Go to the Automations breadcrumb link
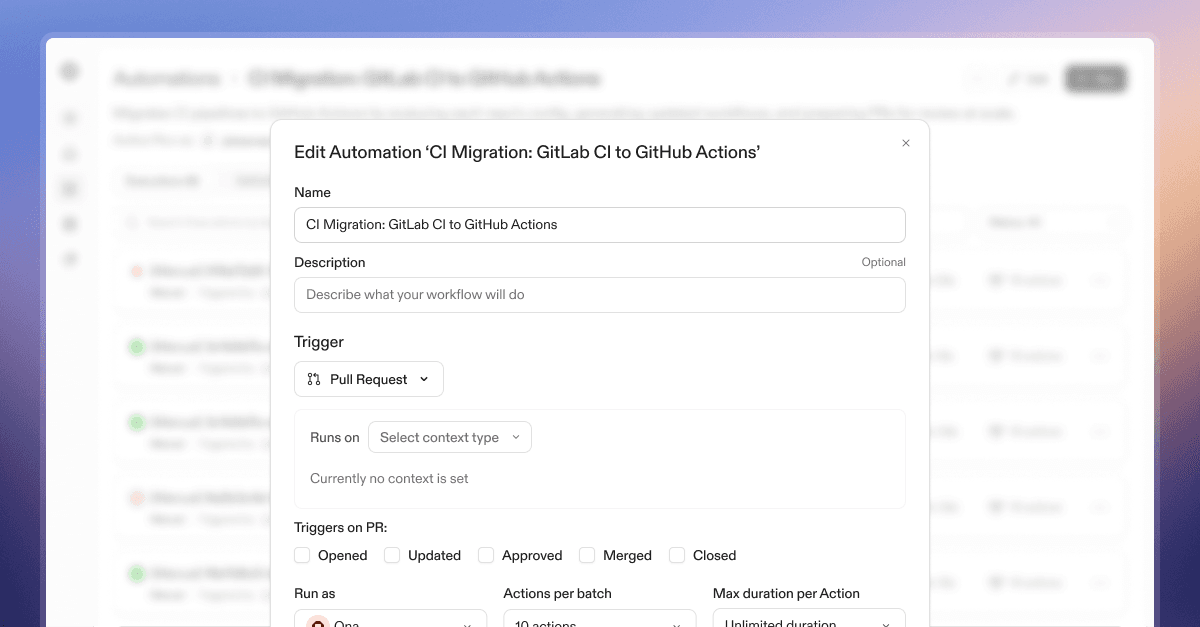 click(x=166, y=79)
